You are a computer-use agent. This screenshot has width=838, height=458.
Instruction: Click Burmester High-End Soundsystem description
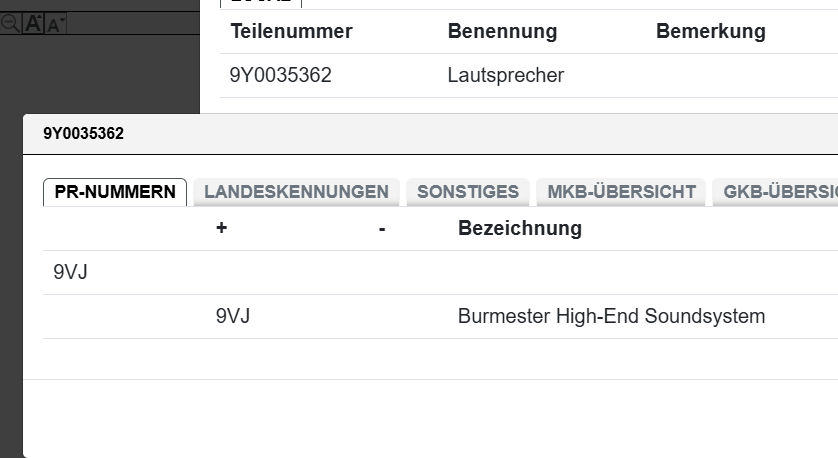[x=611, y=316]
